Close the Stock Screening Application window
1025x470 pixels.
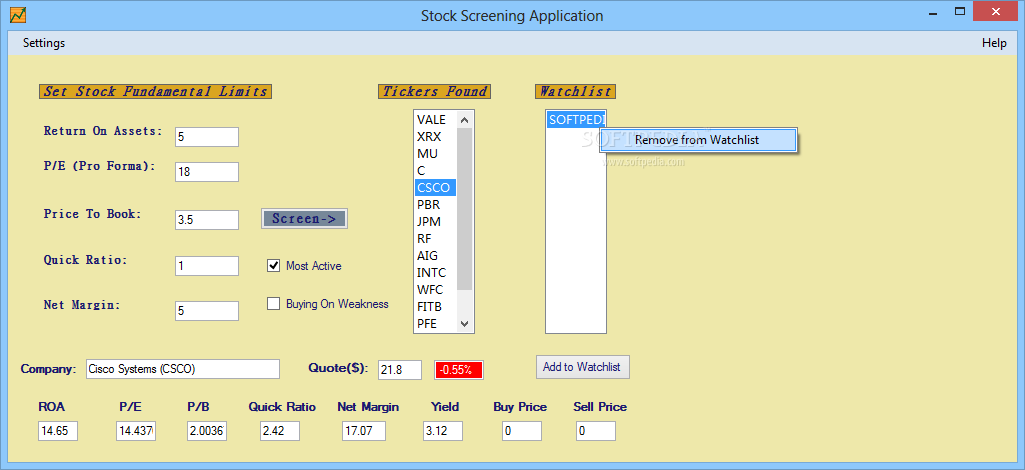click(x=996, y=11)
